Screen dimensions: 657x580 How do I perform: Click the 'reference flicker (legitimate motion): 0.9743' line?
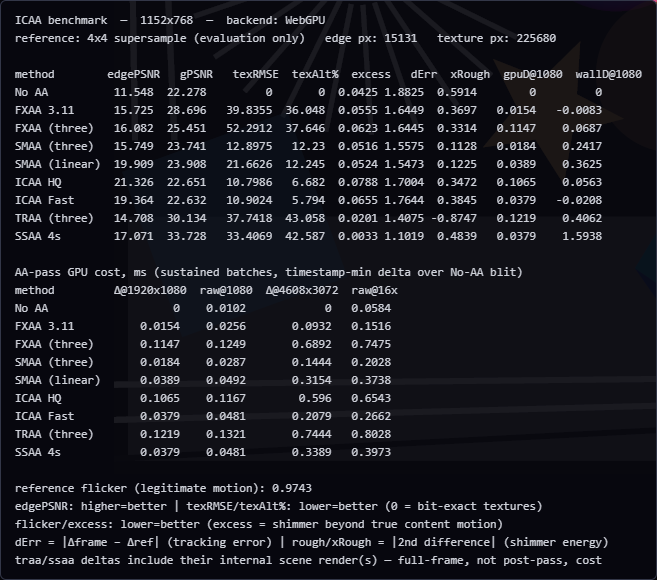(163, 489)
